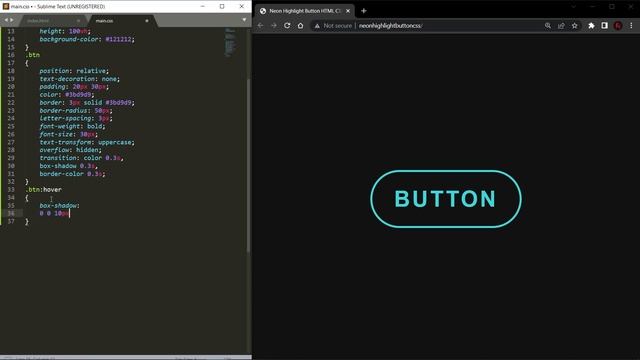
Task: Click the address bar URL neonhighlightbuttoncss
Action: click(x=390, y=26)
